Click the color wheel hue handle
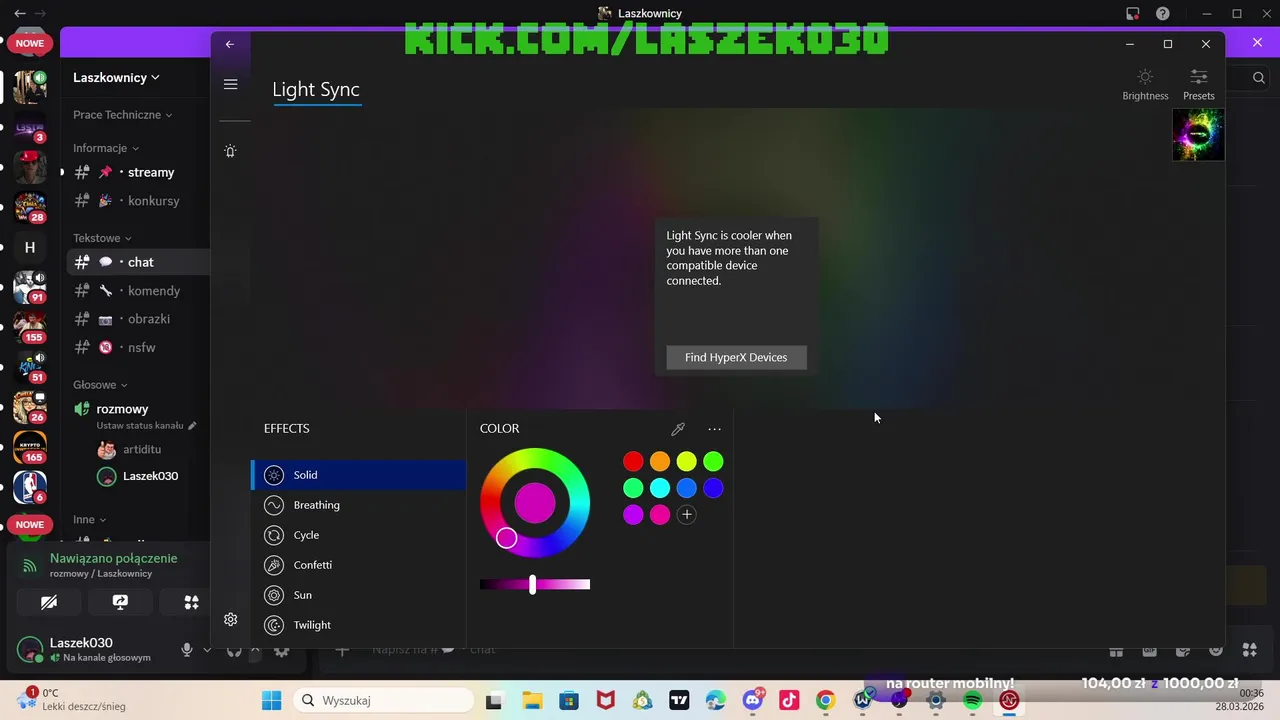The height and width of the screenshot is (720, 1280). pyautogui.click(x=507, y=538)
